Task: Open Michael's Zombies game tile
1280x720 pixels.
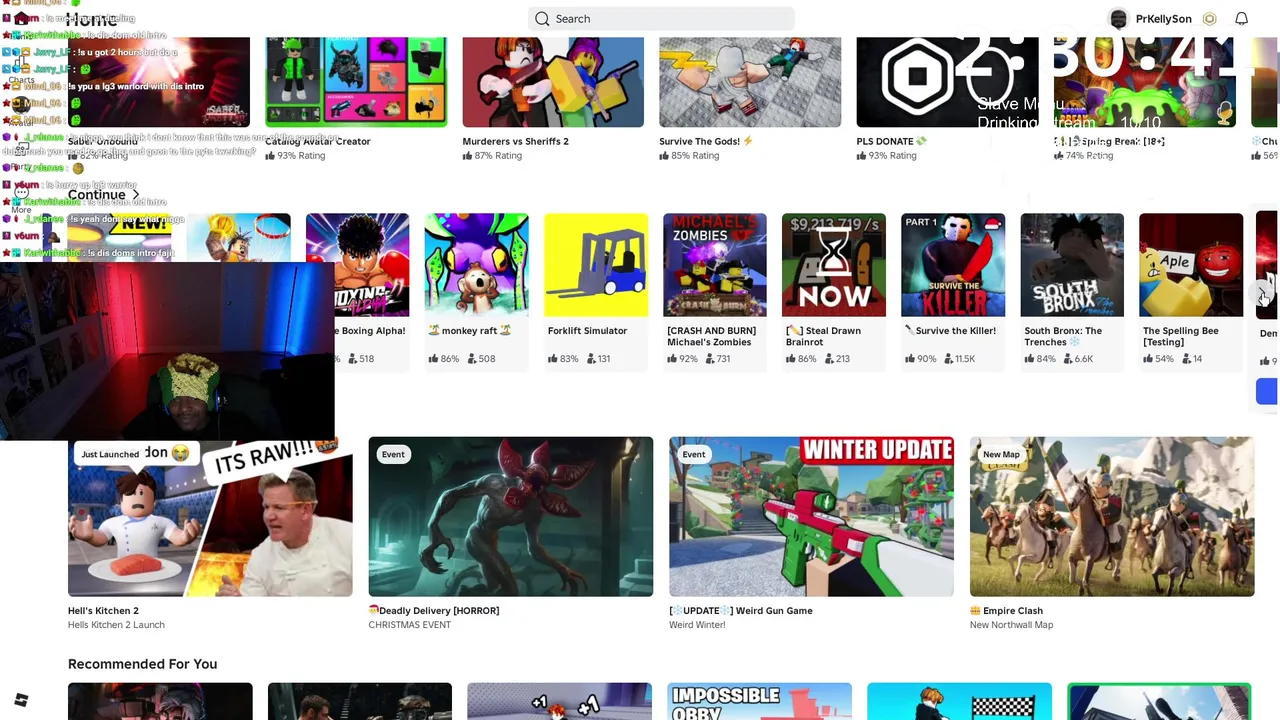Action: pos(715,265)
